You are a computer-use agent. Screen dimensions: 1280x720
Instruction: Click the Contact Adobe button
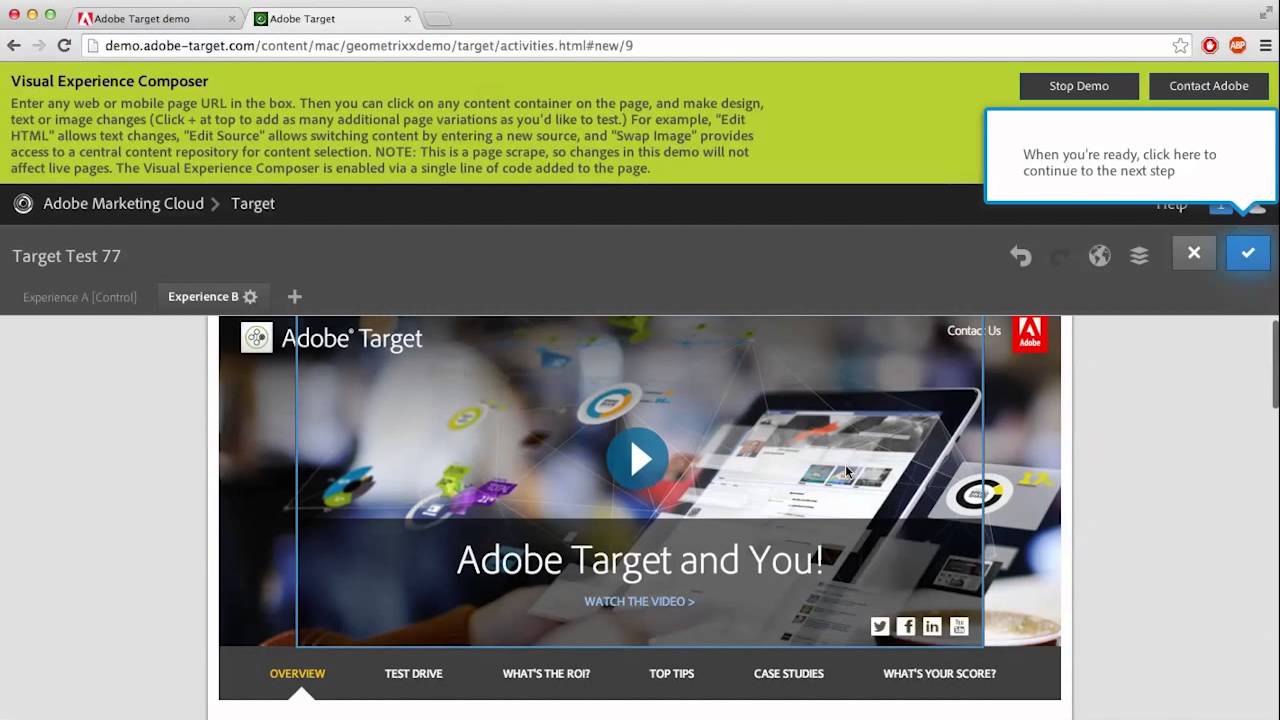click(x=1209, y=86)
